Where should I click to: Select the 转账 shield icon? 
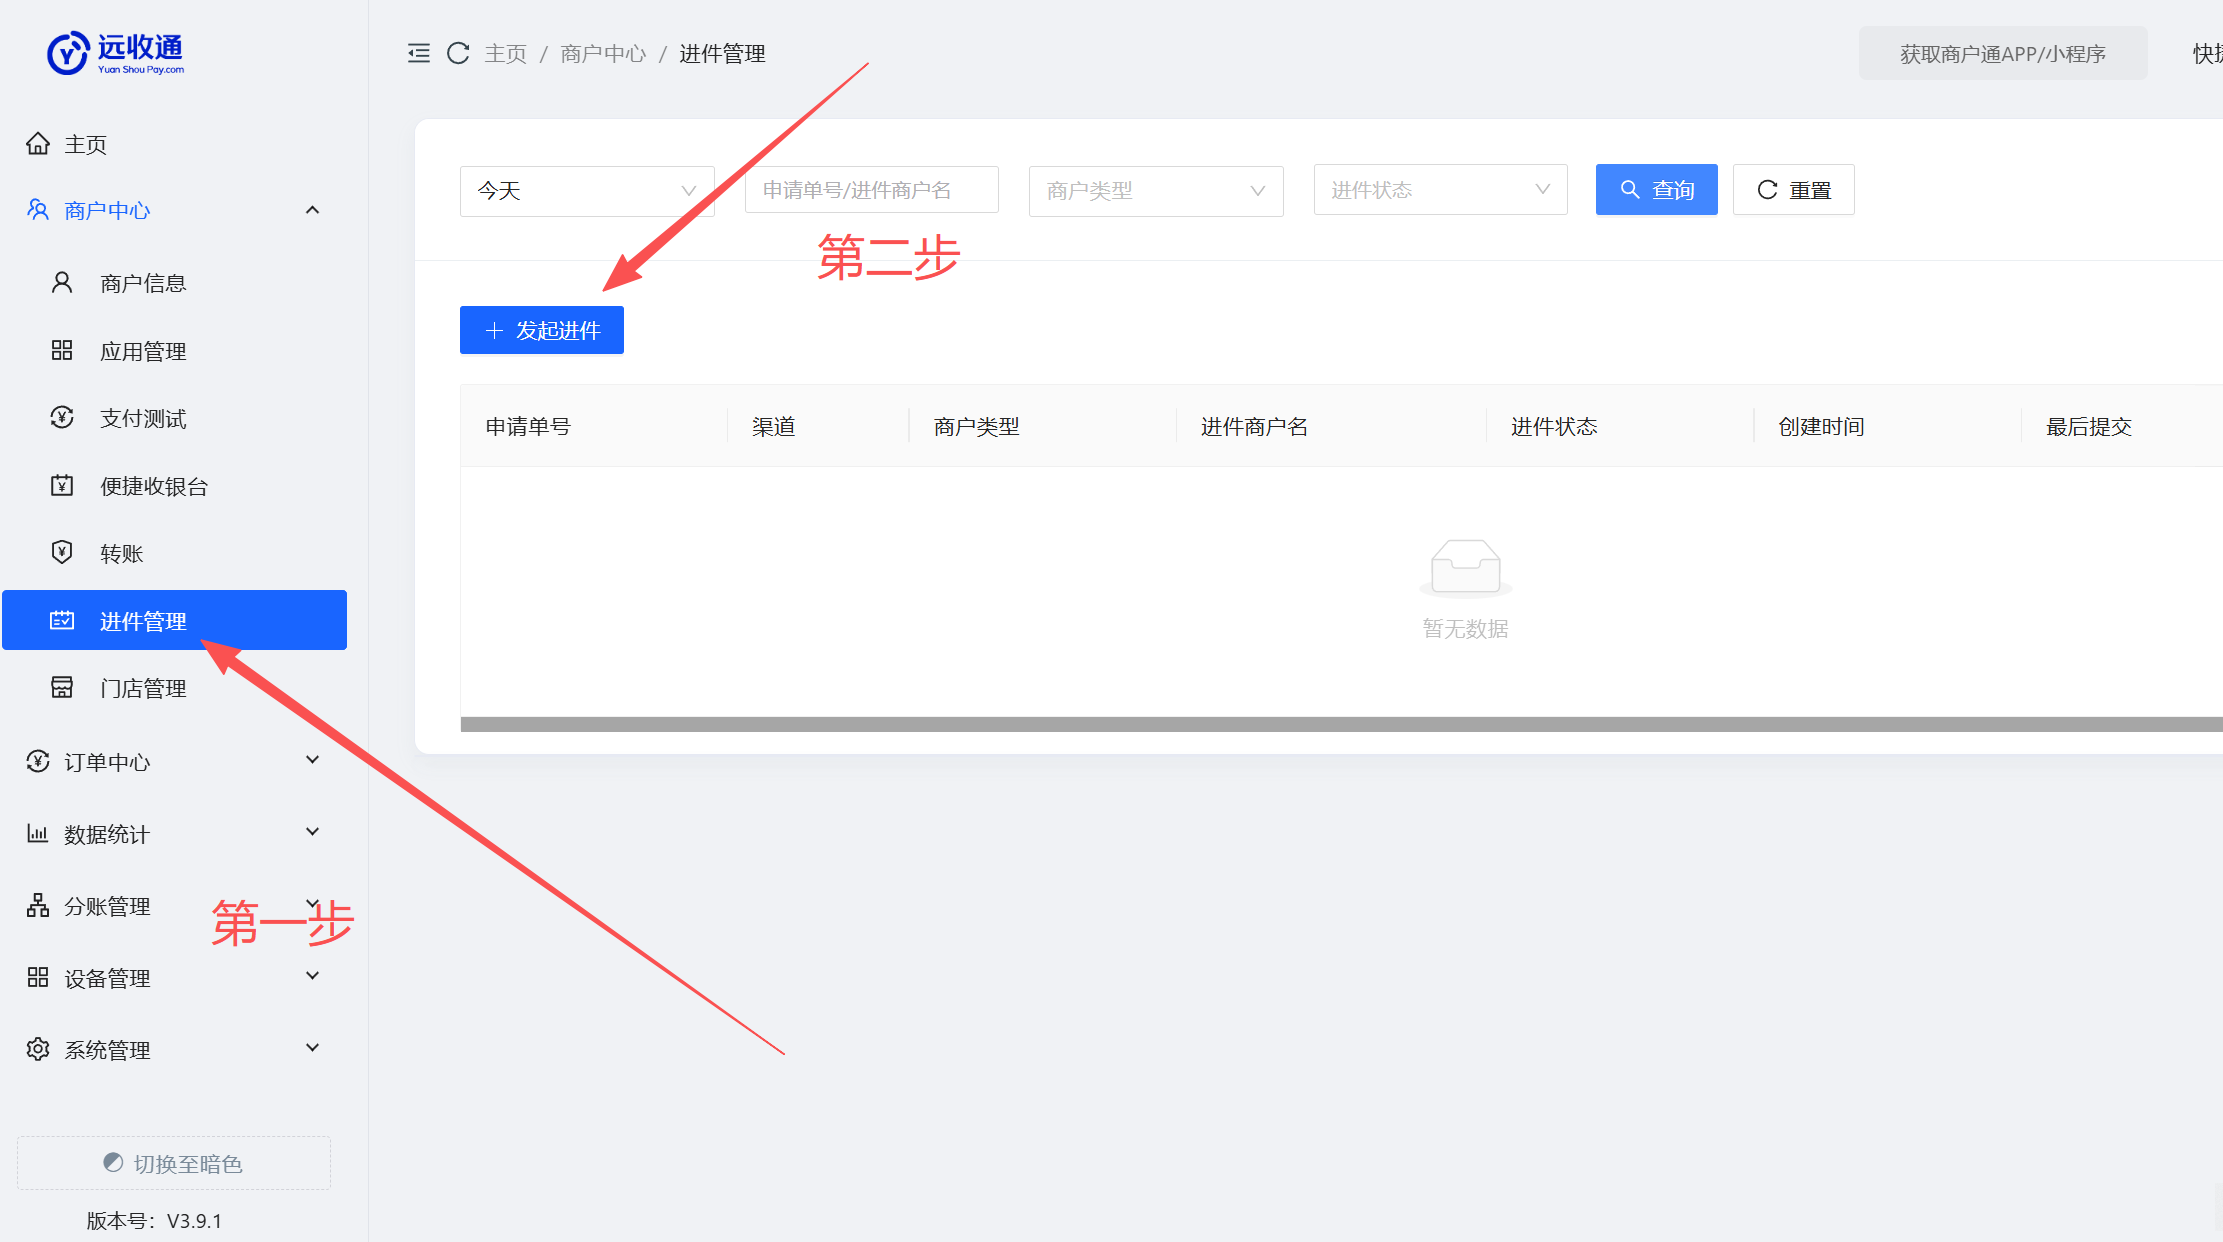[61, 552]
